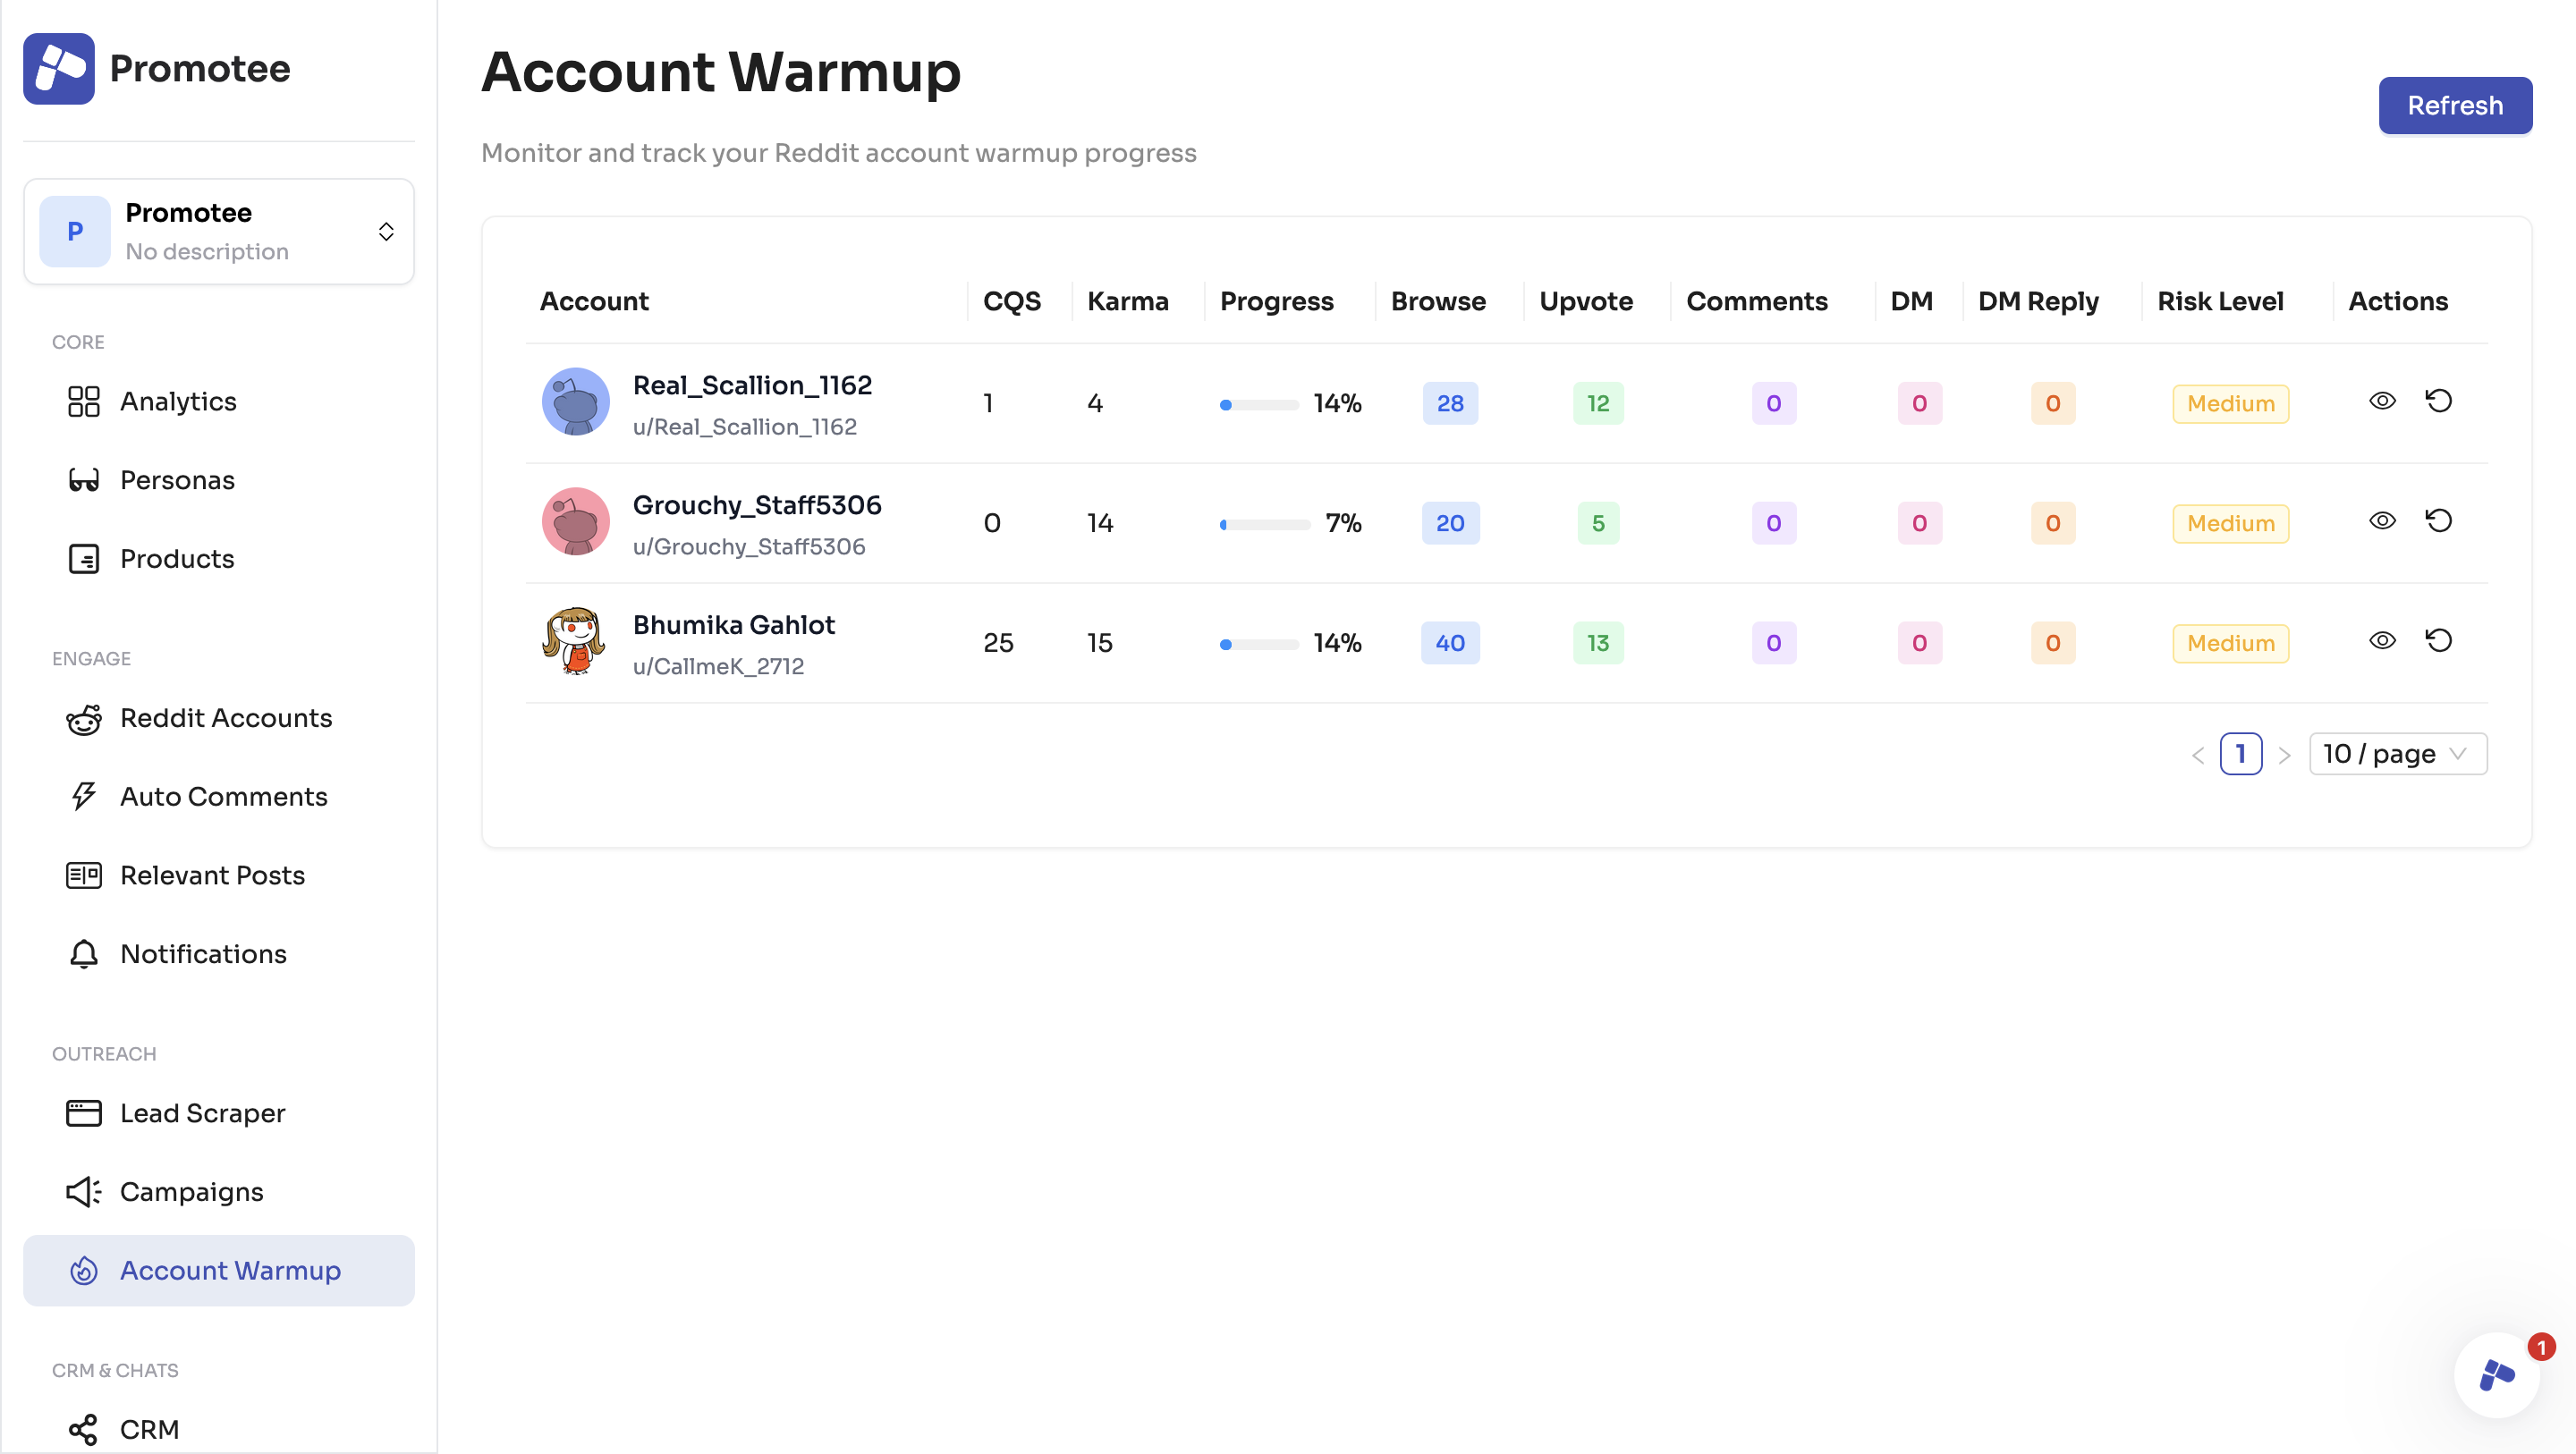Navigate to Auto Comments
Image resolution: width=2576 pixels, height=1454 pixels.
(218, 797)
